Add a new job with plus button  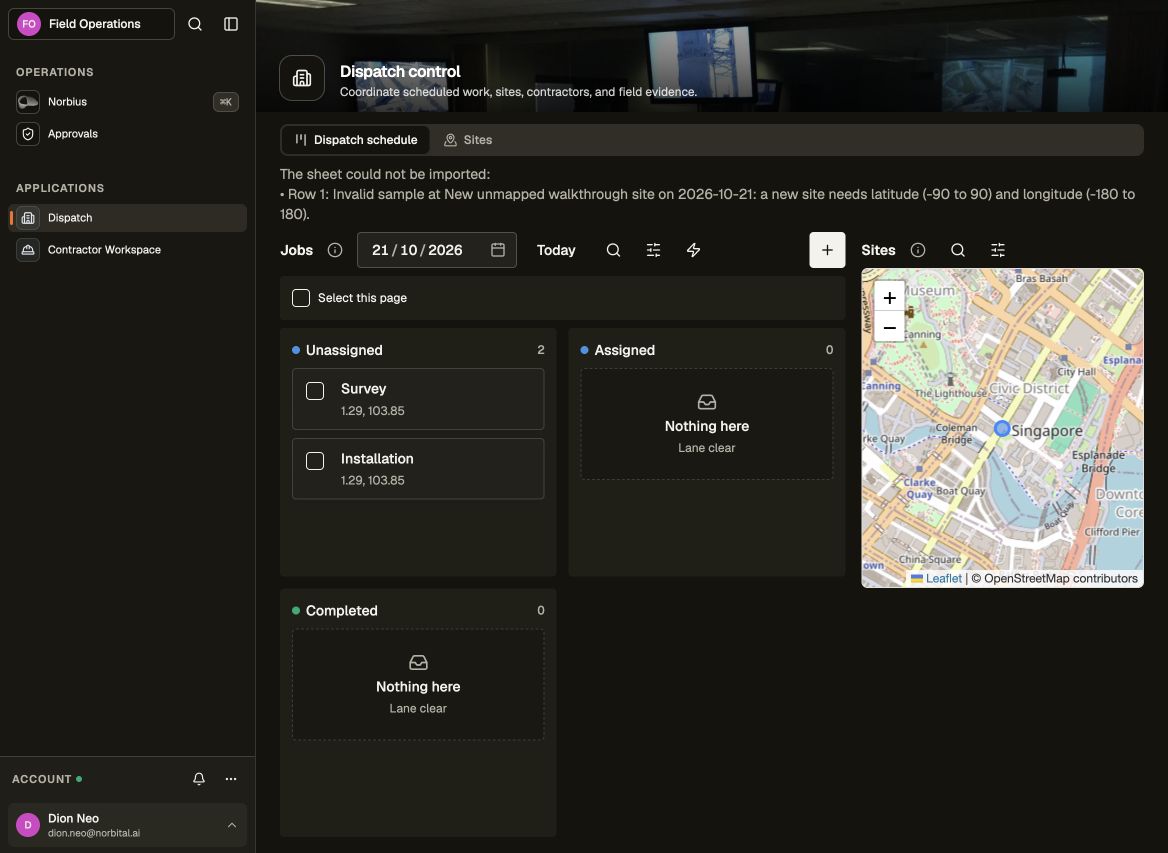(x=827, y=250)
